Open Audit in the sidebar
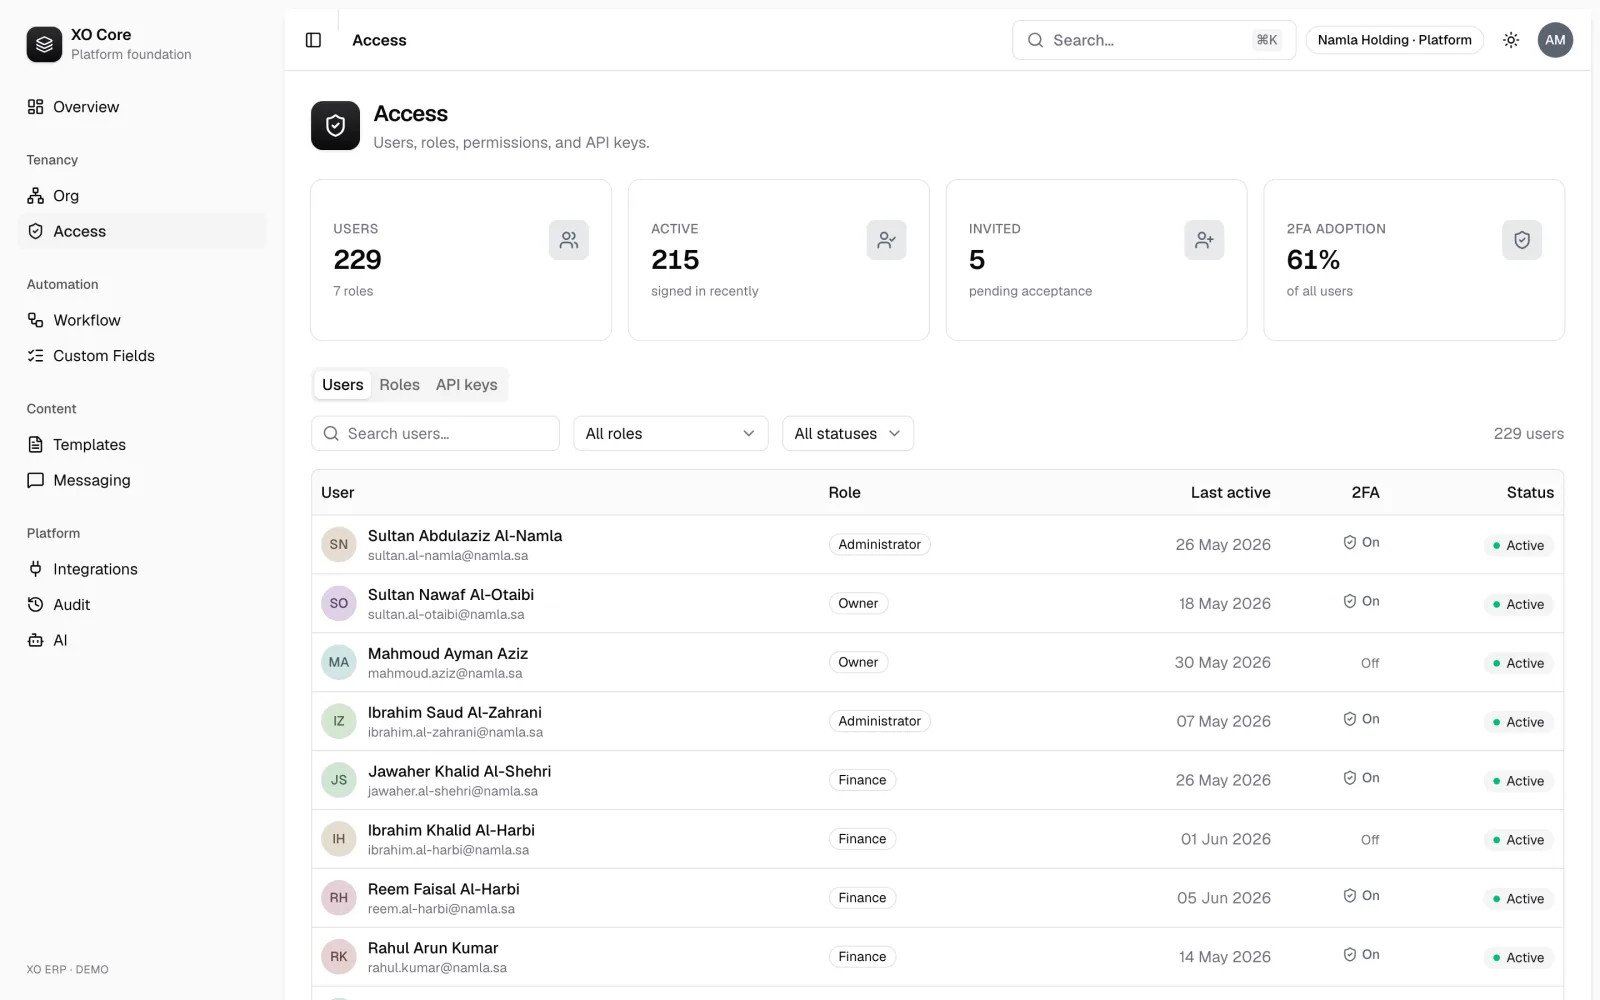 [x=142, y=605]
